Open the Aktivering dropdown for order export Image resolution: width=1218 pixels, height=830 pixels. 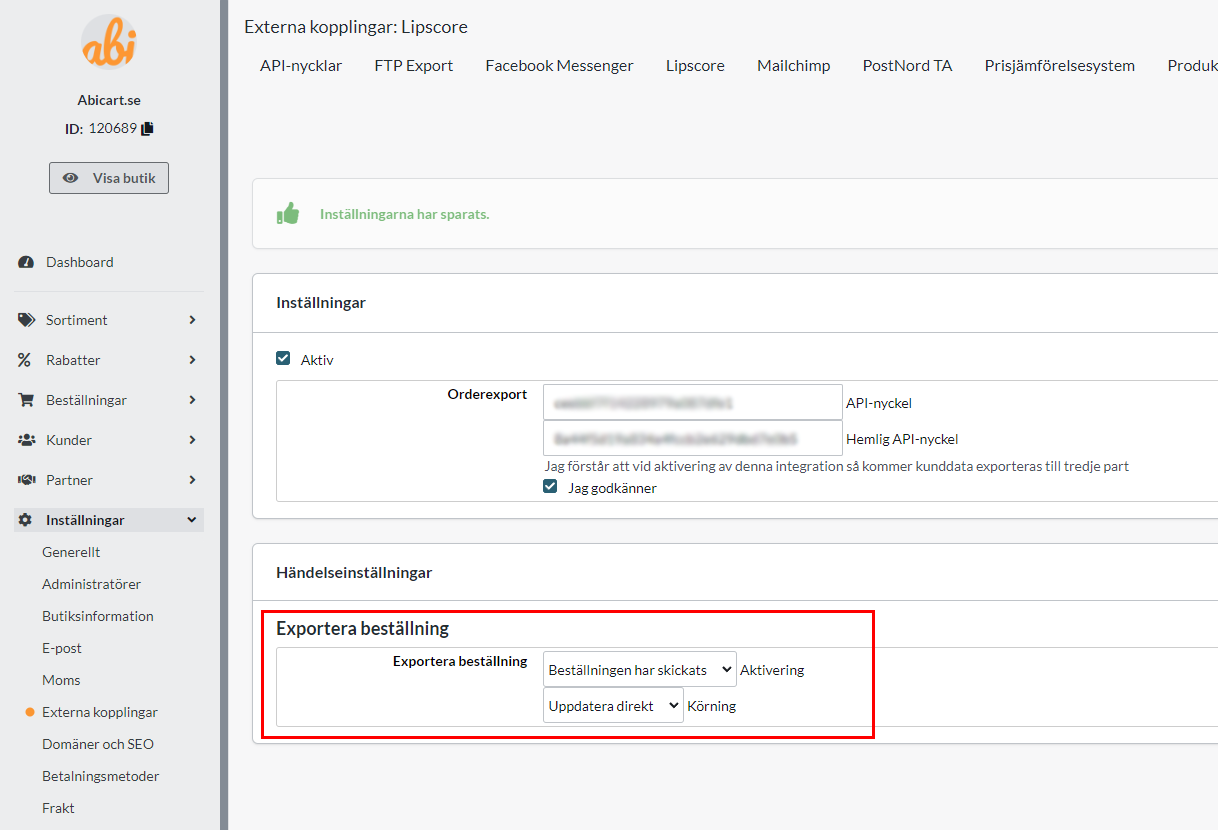point(639,670)
